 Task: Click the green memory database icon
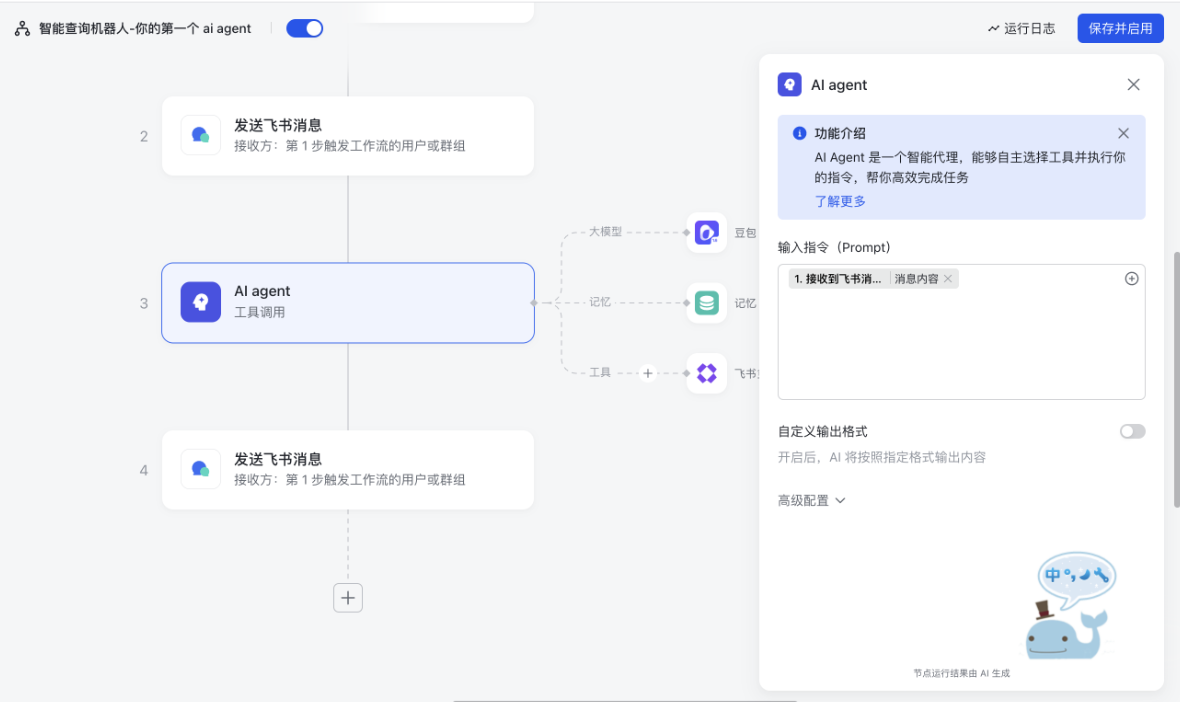pos(707,303)
